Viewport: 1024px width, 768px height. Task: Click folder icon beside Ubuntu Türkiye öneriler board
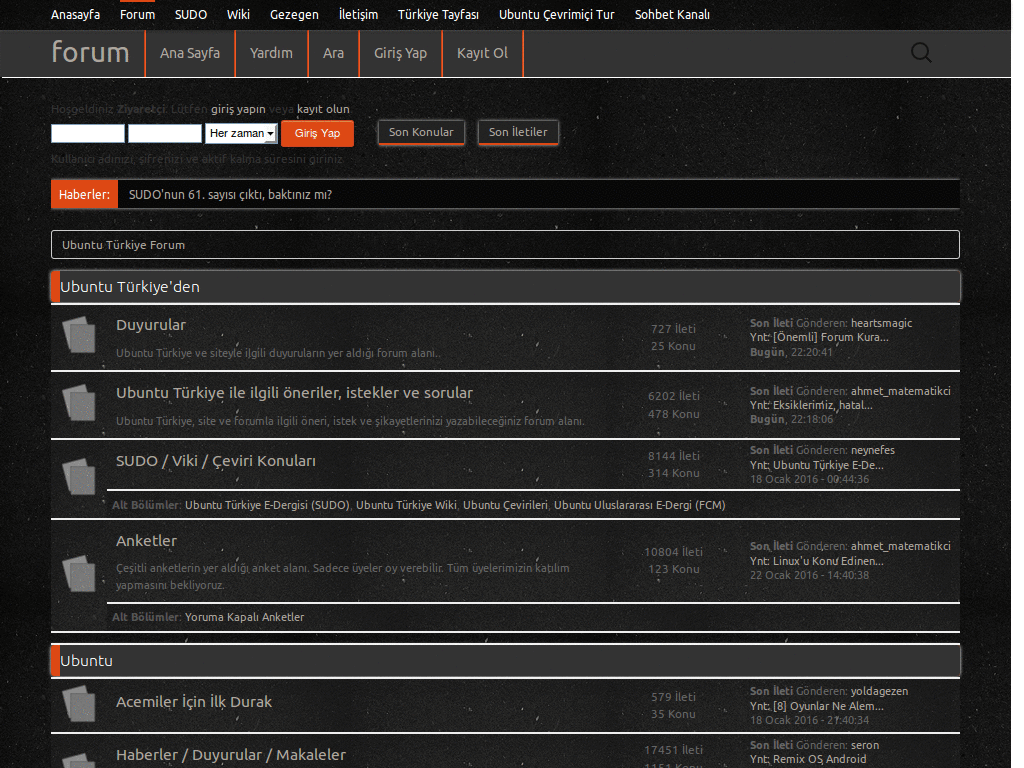[x=79, y=402]
